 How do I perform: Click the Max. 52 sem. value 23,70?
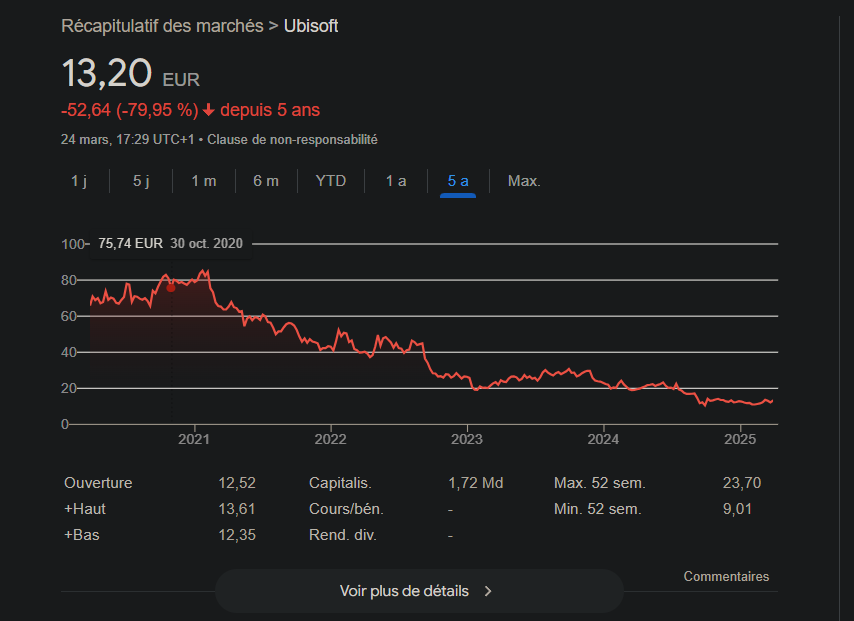point(742,483)
